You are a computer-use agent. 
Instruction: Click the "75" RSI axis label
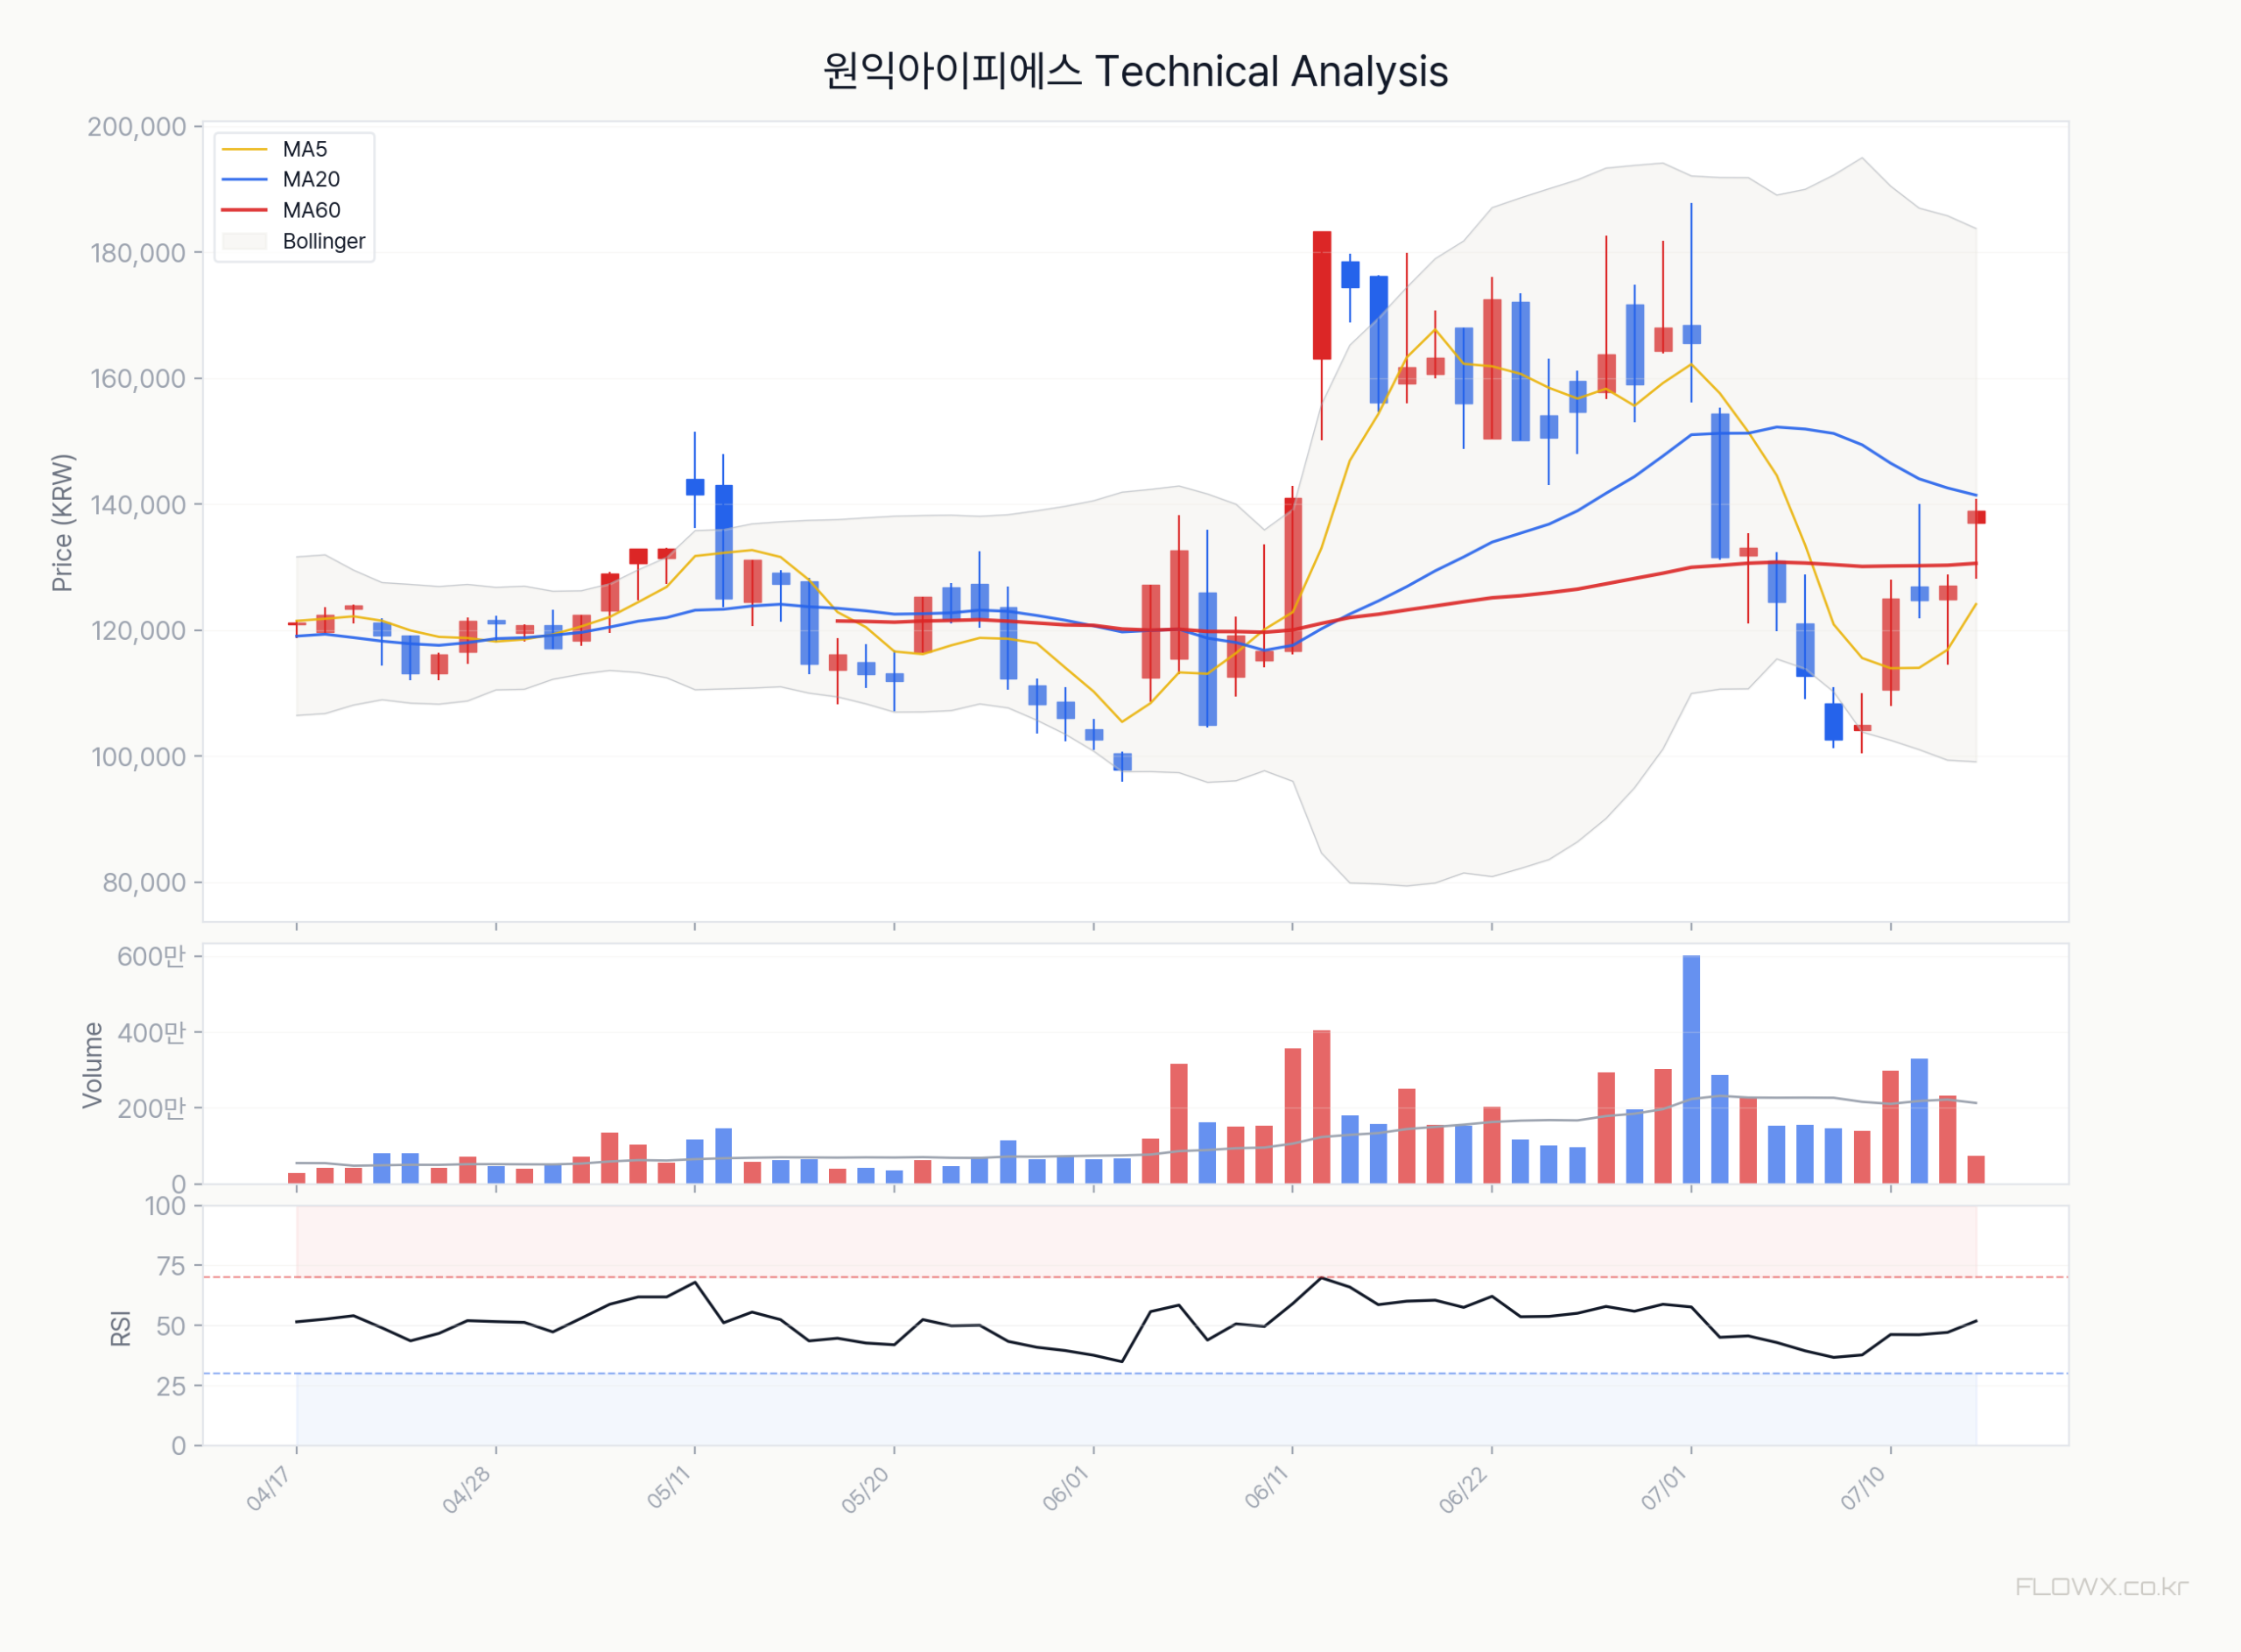click(x=172, y=1266)
